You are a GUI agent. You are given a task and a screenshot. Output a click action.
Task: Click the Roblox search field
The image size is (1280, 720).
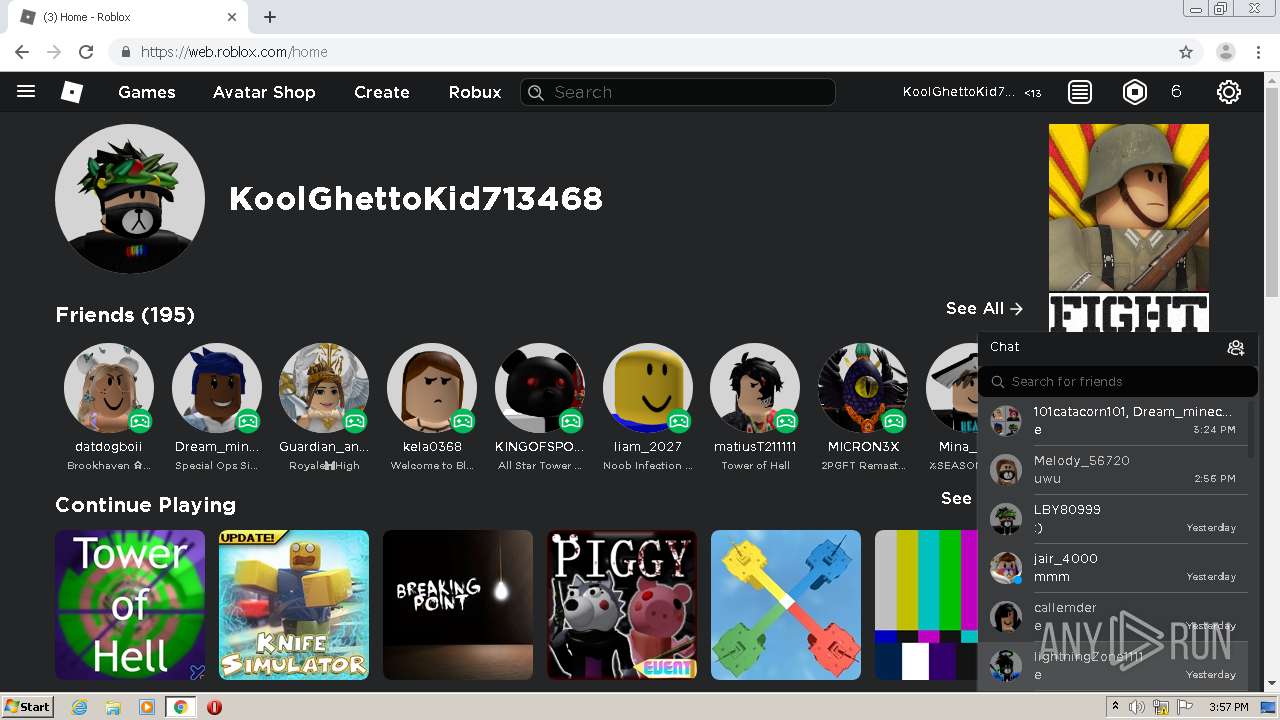(678, 92)
